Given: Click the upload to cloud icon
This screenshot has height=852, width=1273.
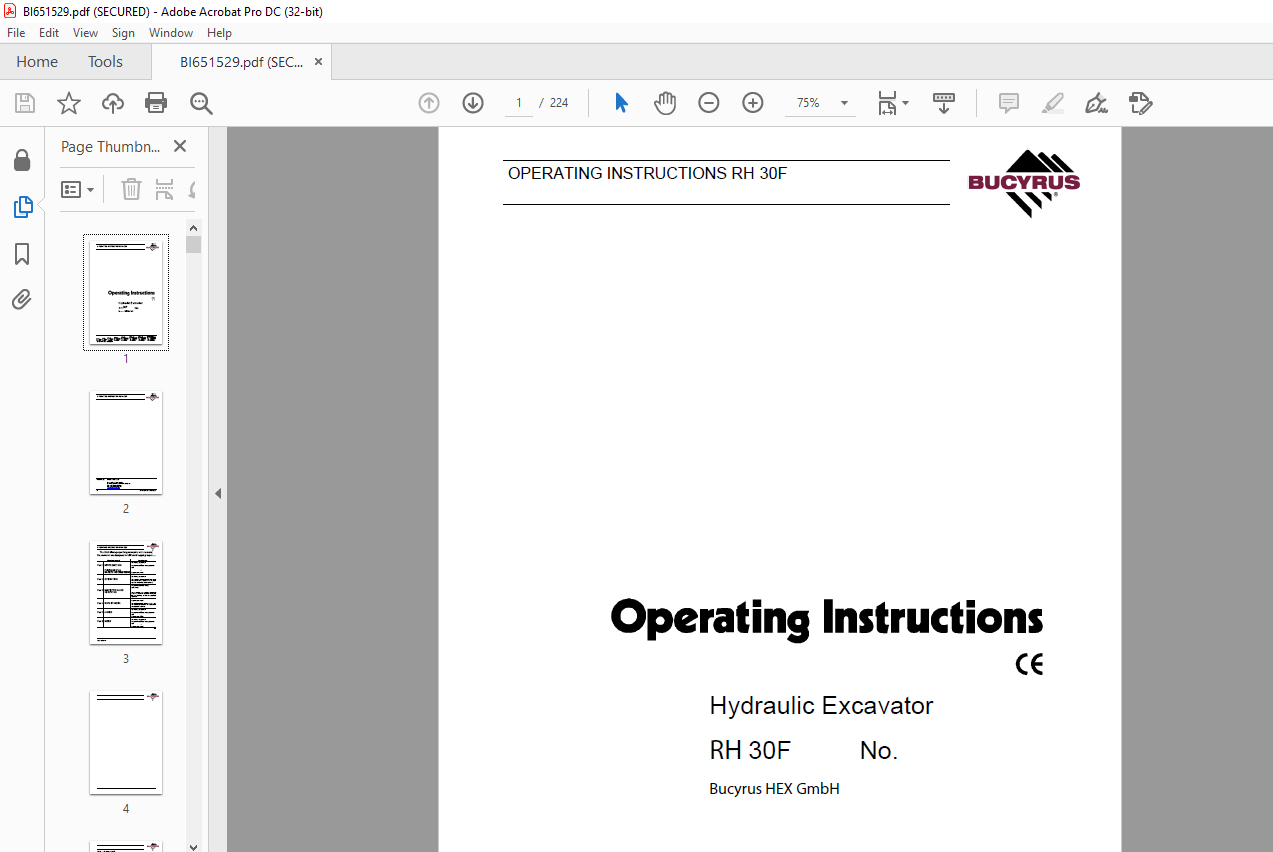Looking at the screenshot, I should tap(113, 103).
